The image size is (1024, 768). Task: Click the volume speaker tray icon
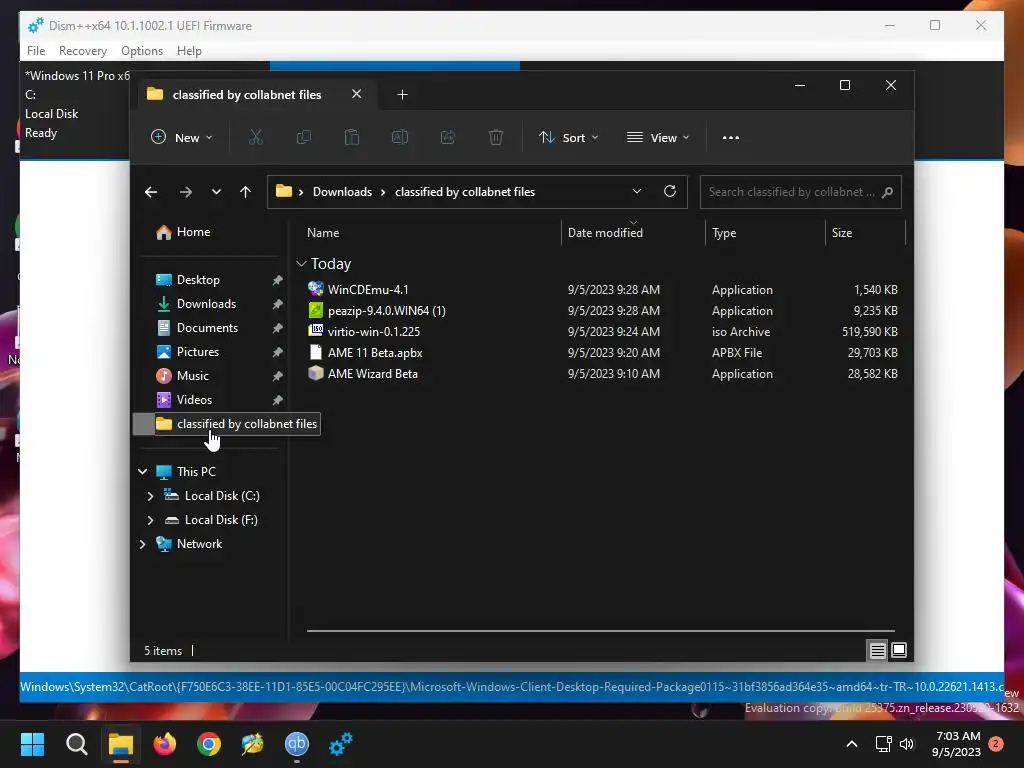(x=907, y=744)
